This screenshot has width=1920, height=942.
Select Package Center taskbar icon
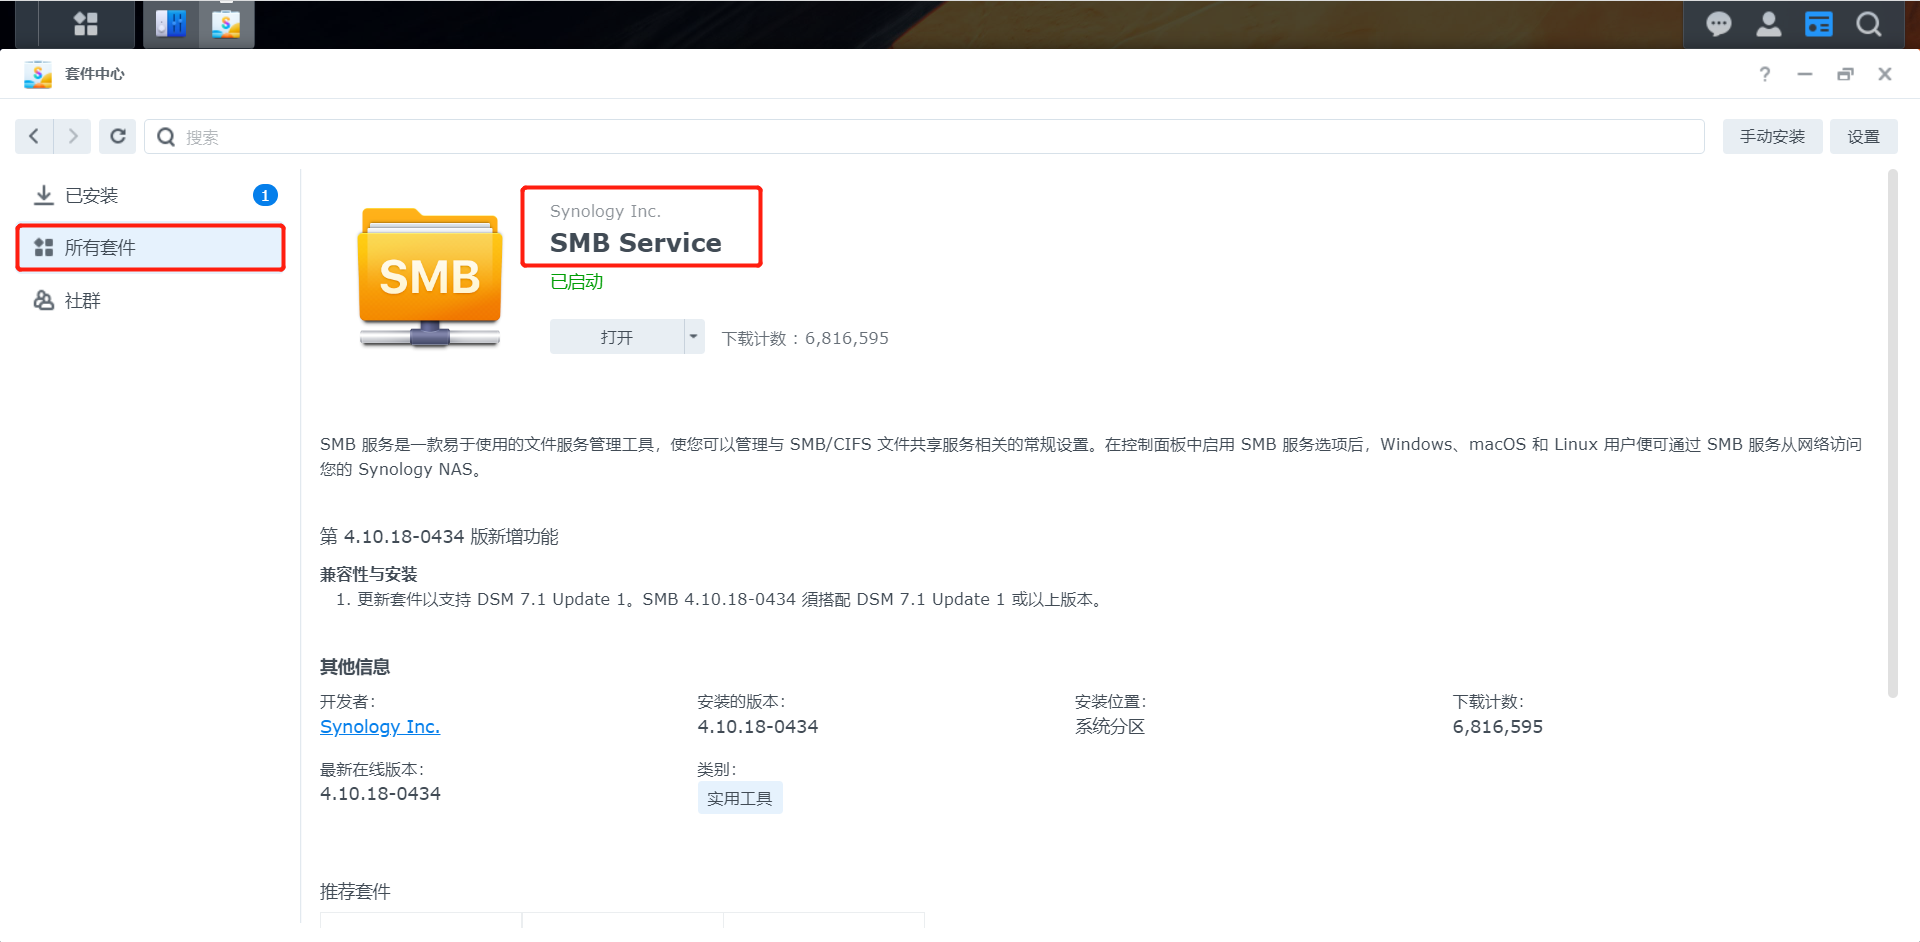[227, 24]
